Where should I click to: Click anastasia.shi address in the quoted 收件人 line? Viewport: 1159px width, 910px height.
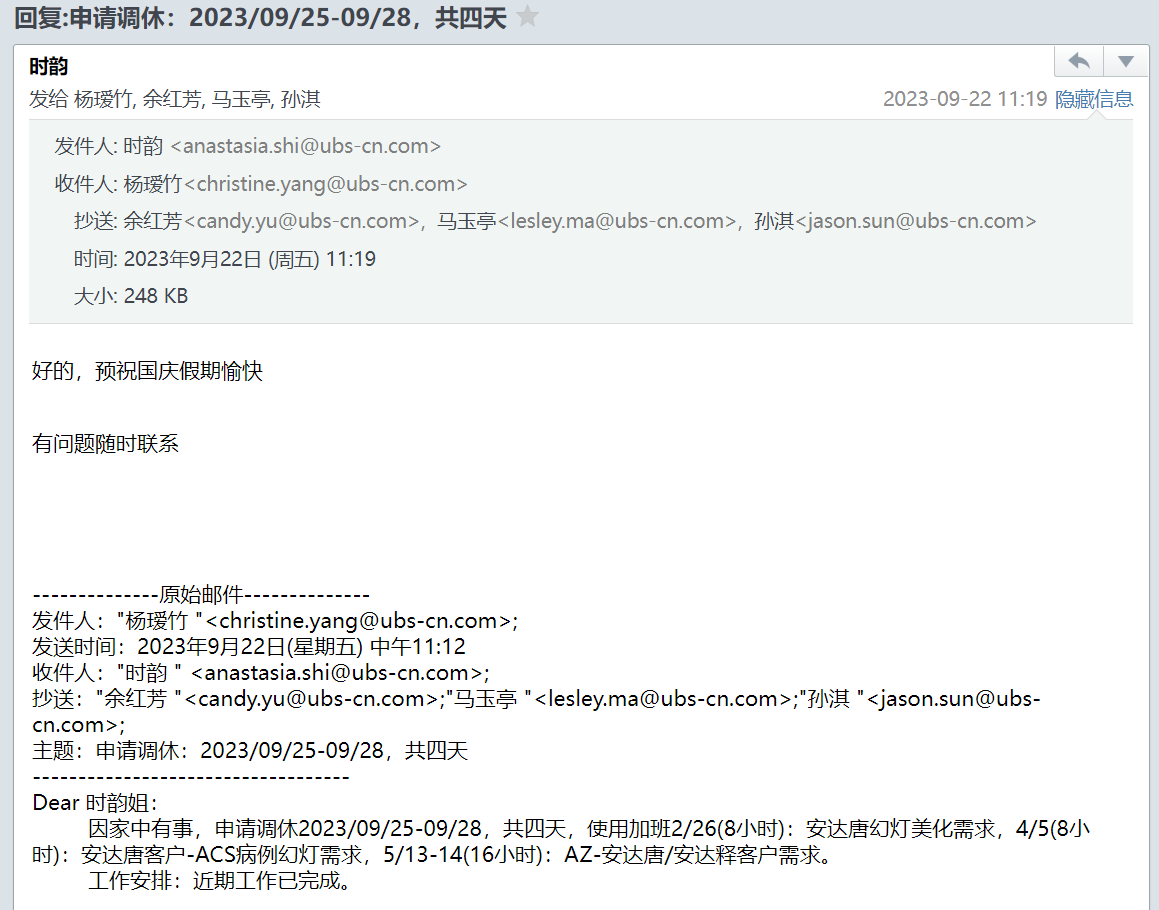[x=336, y=672]
